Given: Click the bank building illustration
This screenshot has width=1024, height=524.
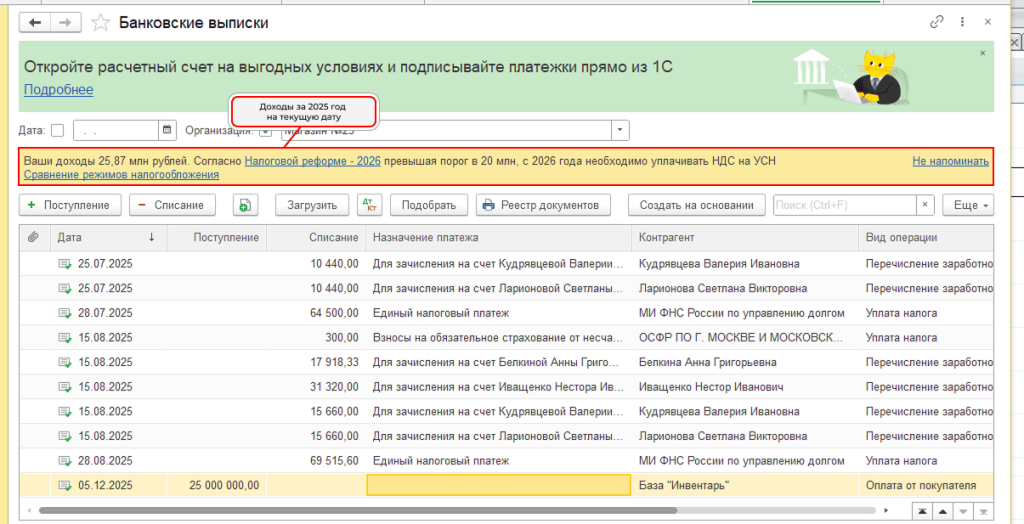Looking at the screenshot, I should click(x=811, y=68).
